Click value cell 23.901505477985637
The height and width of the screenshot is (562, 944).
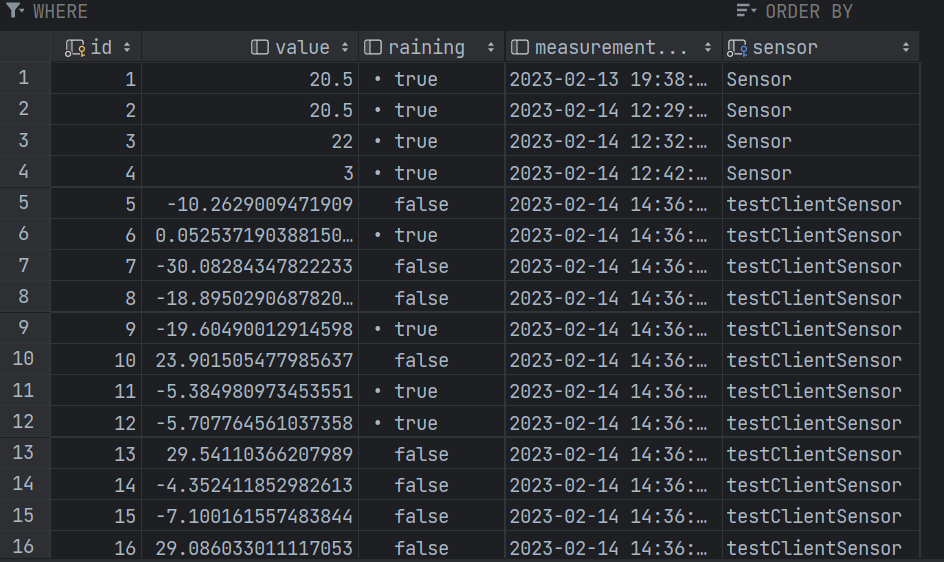click(250, 360)
